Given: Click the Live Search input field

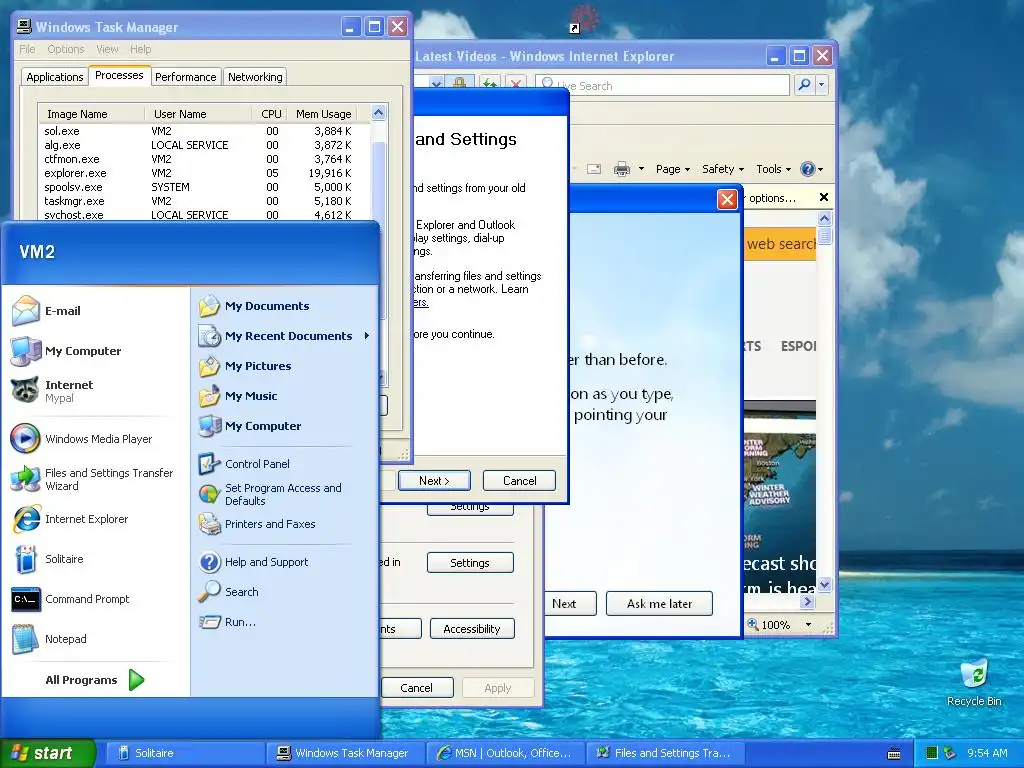Looking at the screenshot, I should click(x=663, y=85).
